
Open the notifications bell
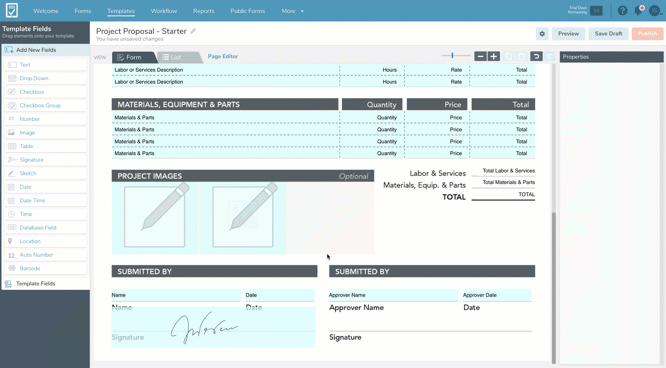tap(638, 11)
